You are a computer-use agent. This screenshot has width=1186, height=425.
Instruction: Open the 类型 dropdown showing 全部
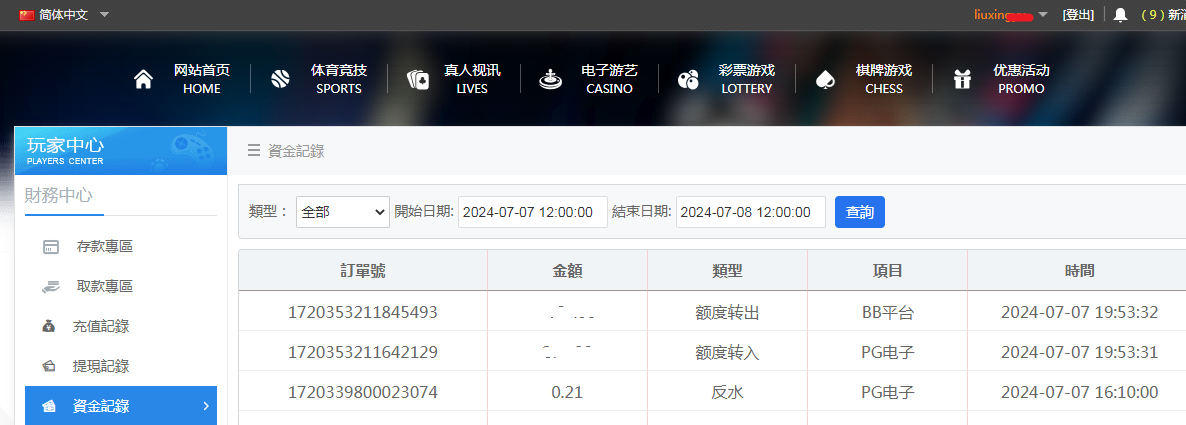point(342,212)
